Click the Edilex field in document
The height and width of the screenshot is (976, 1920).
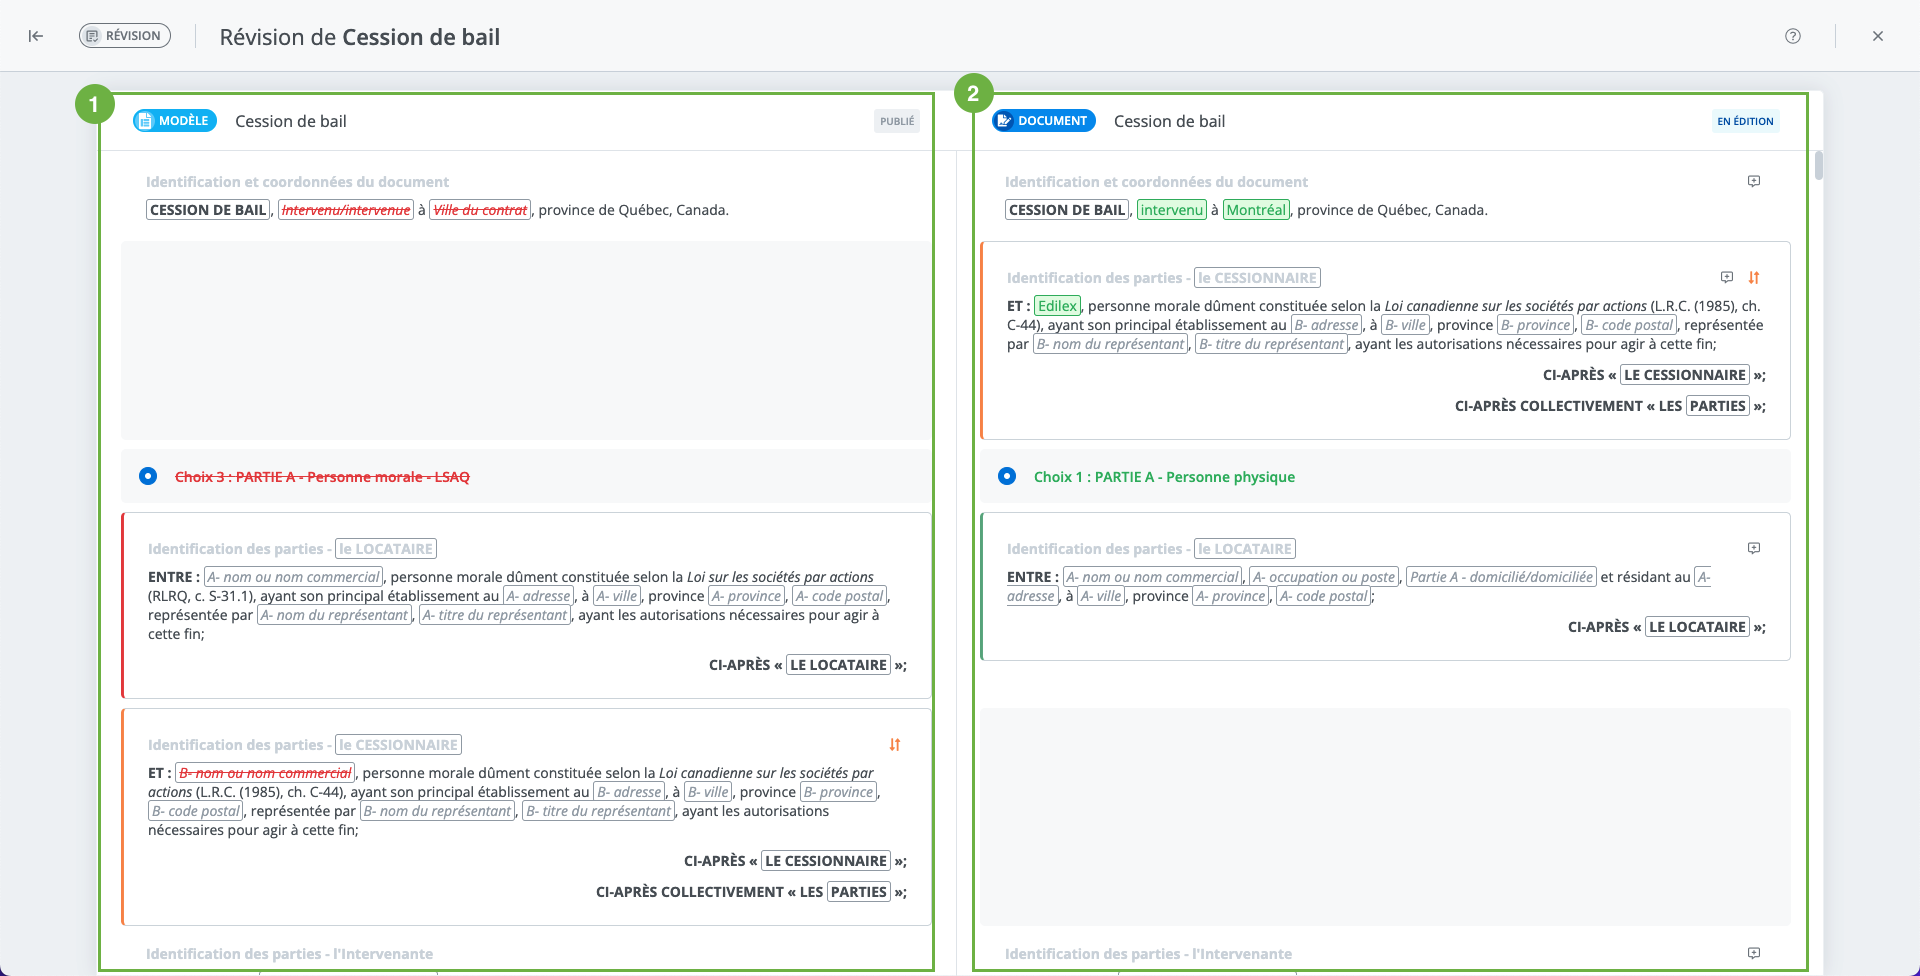click(1057, 306)
